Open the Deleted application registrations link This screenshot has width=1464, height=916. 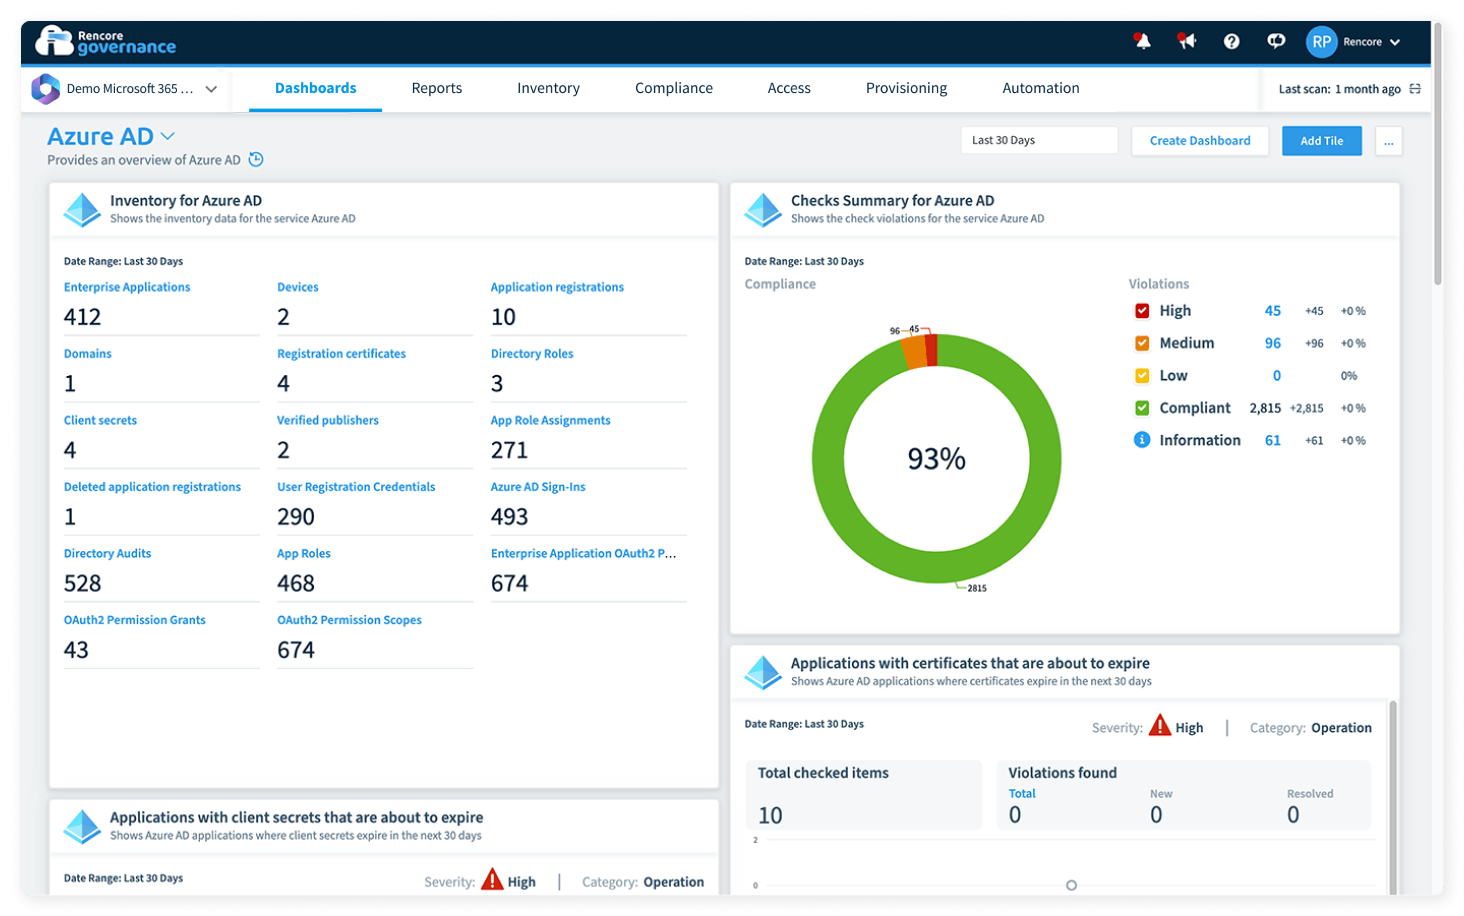click(x=152, y=487)
